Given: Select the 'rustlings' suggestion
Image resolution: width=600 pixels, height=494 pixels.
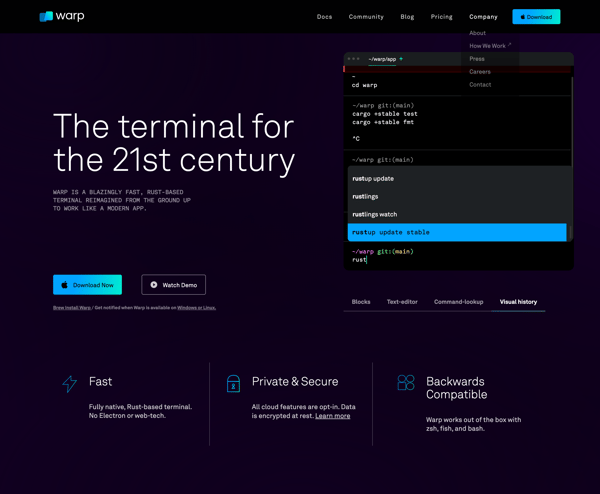Looking at the screenshot, I should point(457,197).
